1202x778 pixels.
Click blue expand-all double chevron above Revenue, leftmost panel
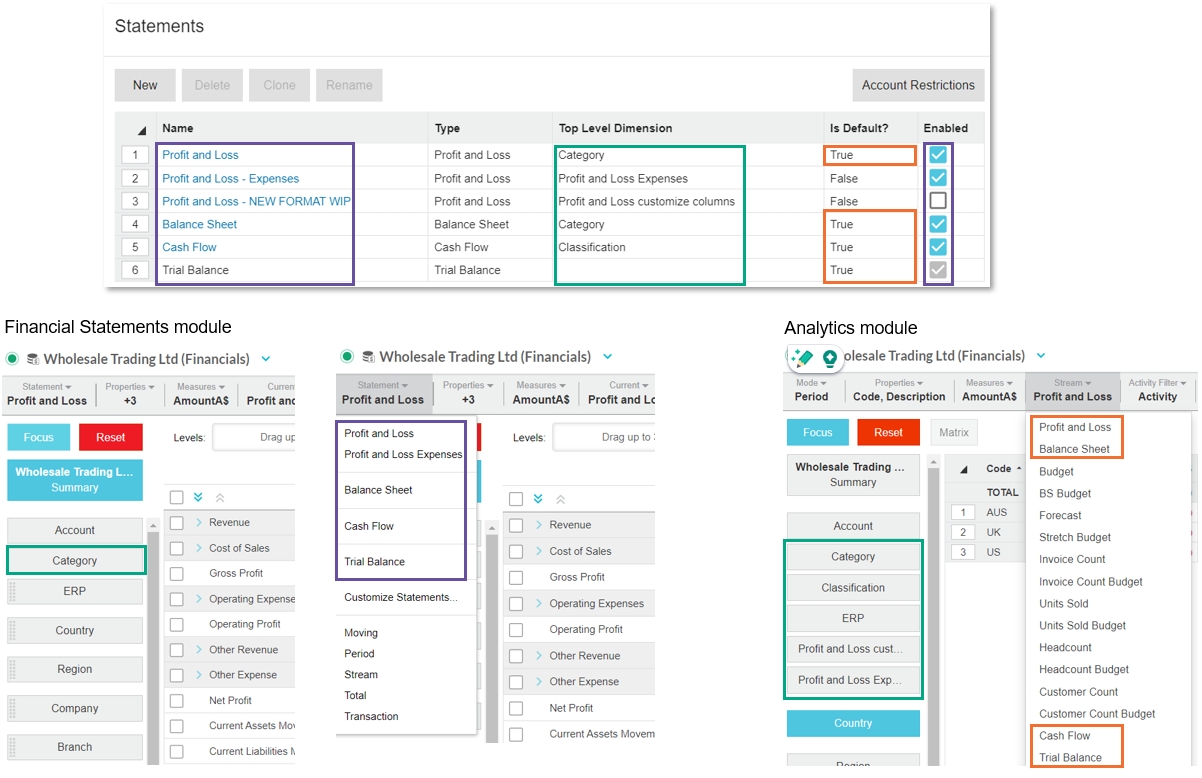click(x=198, y=497)
